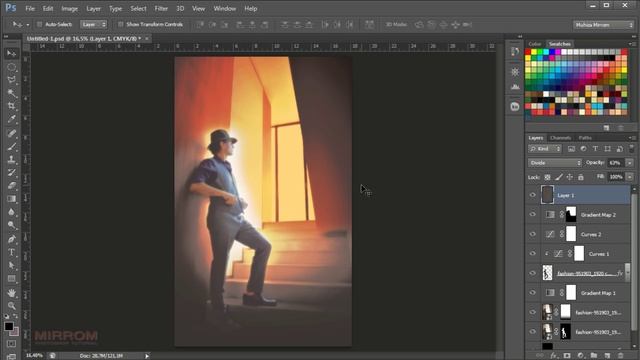The width and height of the screenshot is (640, 360).
Task: Select the Zoom tool
Action: pyautogui.click(x=11, y=306)
